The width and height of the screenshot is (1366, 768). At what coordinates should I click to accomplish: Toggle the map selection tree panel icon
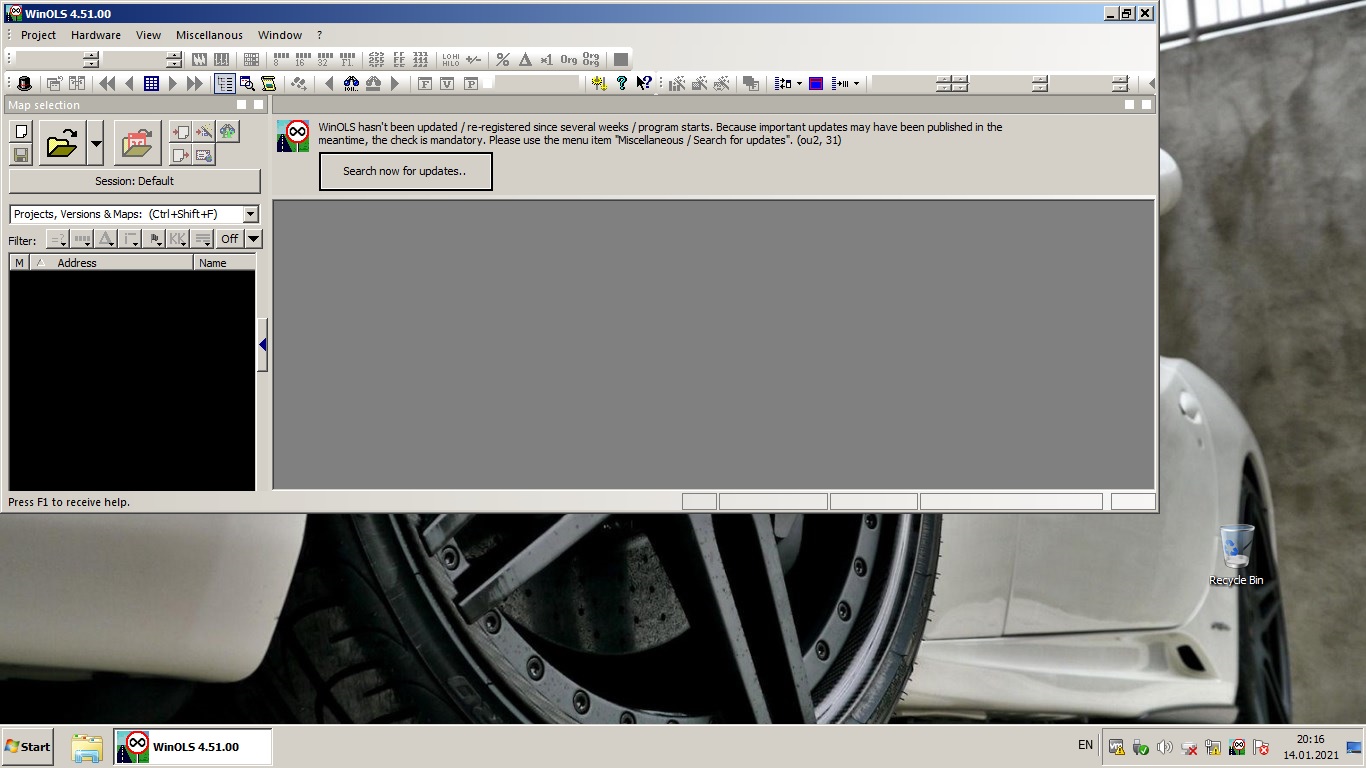pos(224,84)
